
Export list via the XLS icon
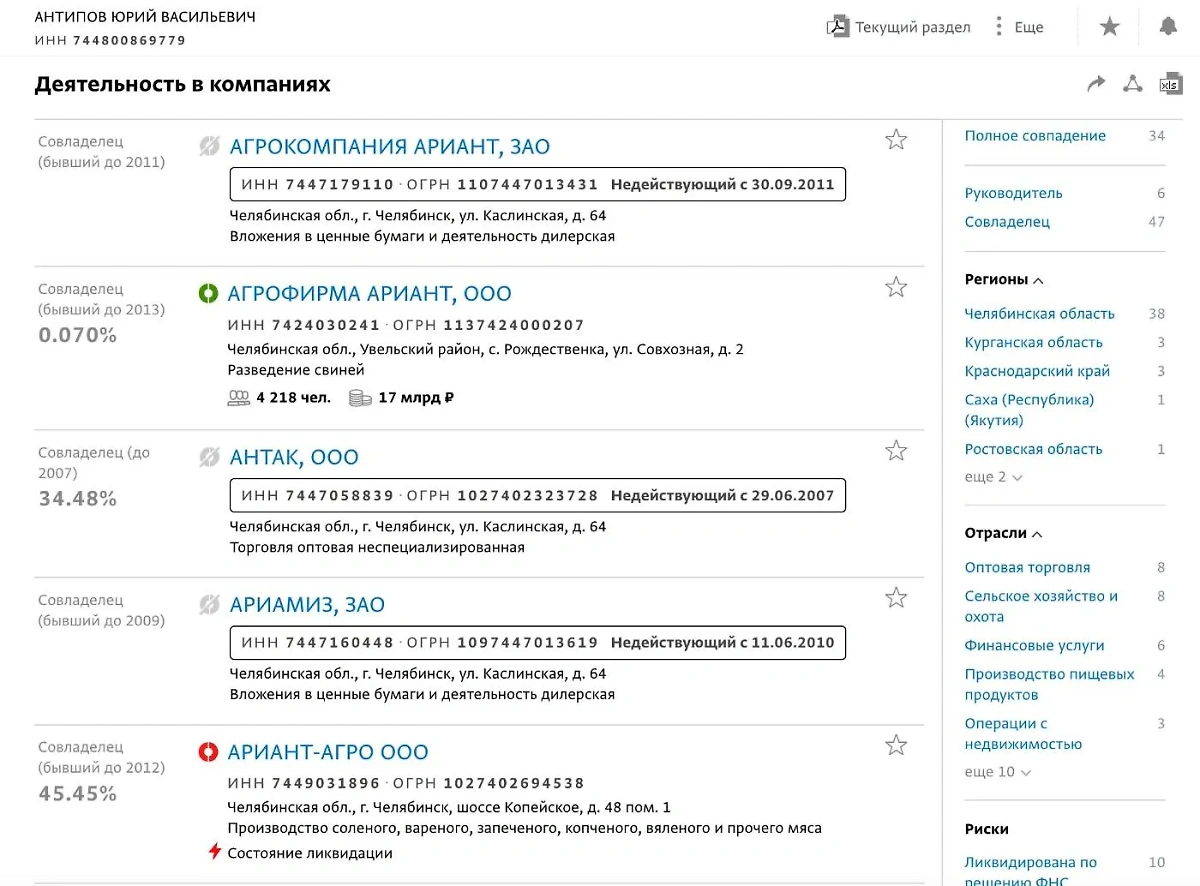pos(1170,84)
